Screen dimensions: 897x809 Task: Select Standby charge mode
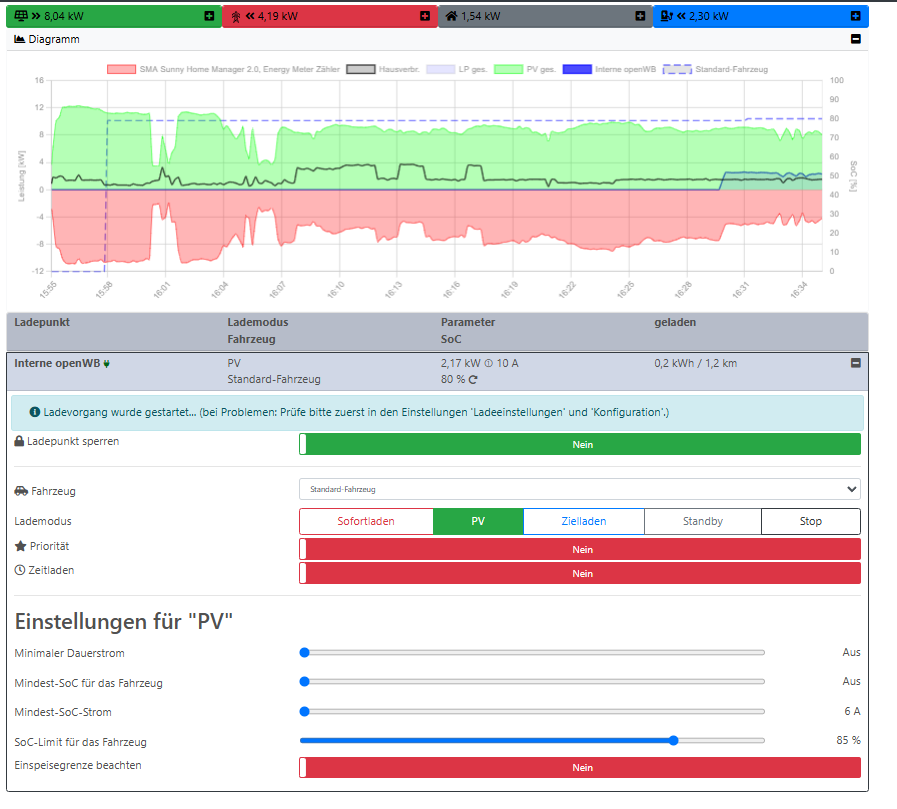tap(702, 521)
